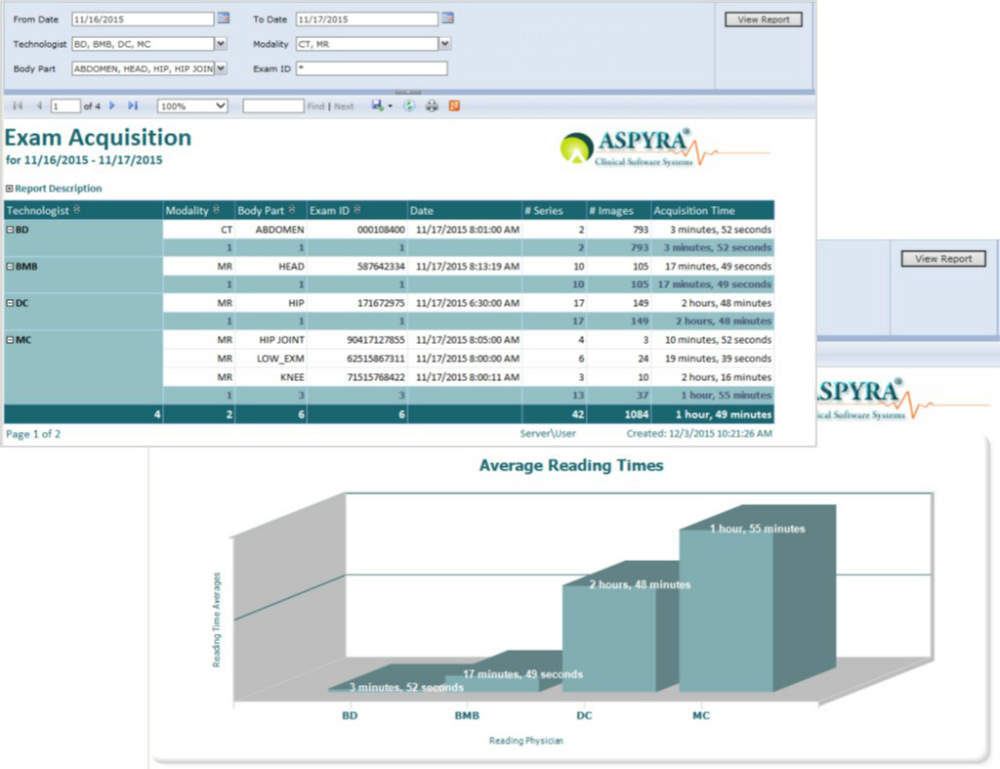Click the export save icon
1000x769 pixels.
click(x=377, y=105)
